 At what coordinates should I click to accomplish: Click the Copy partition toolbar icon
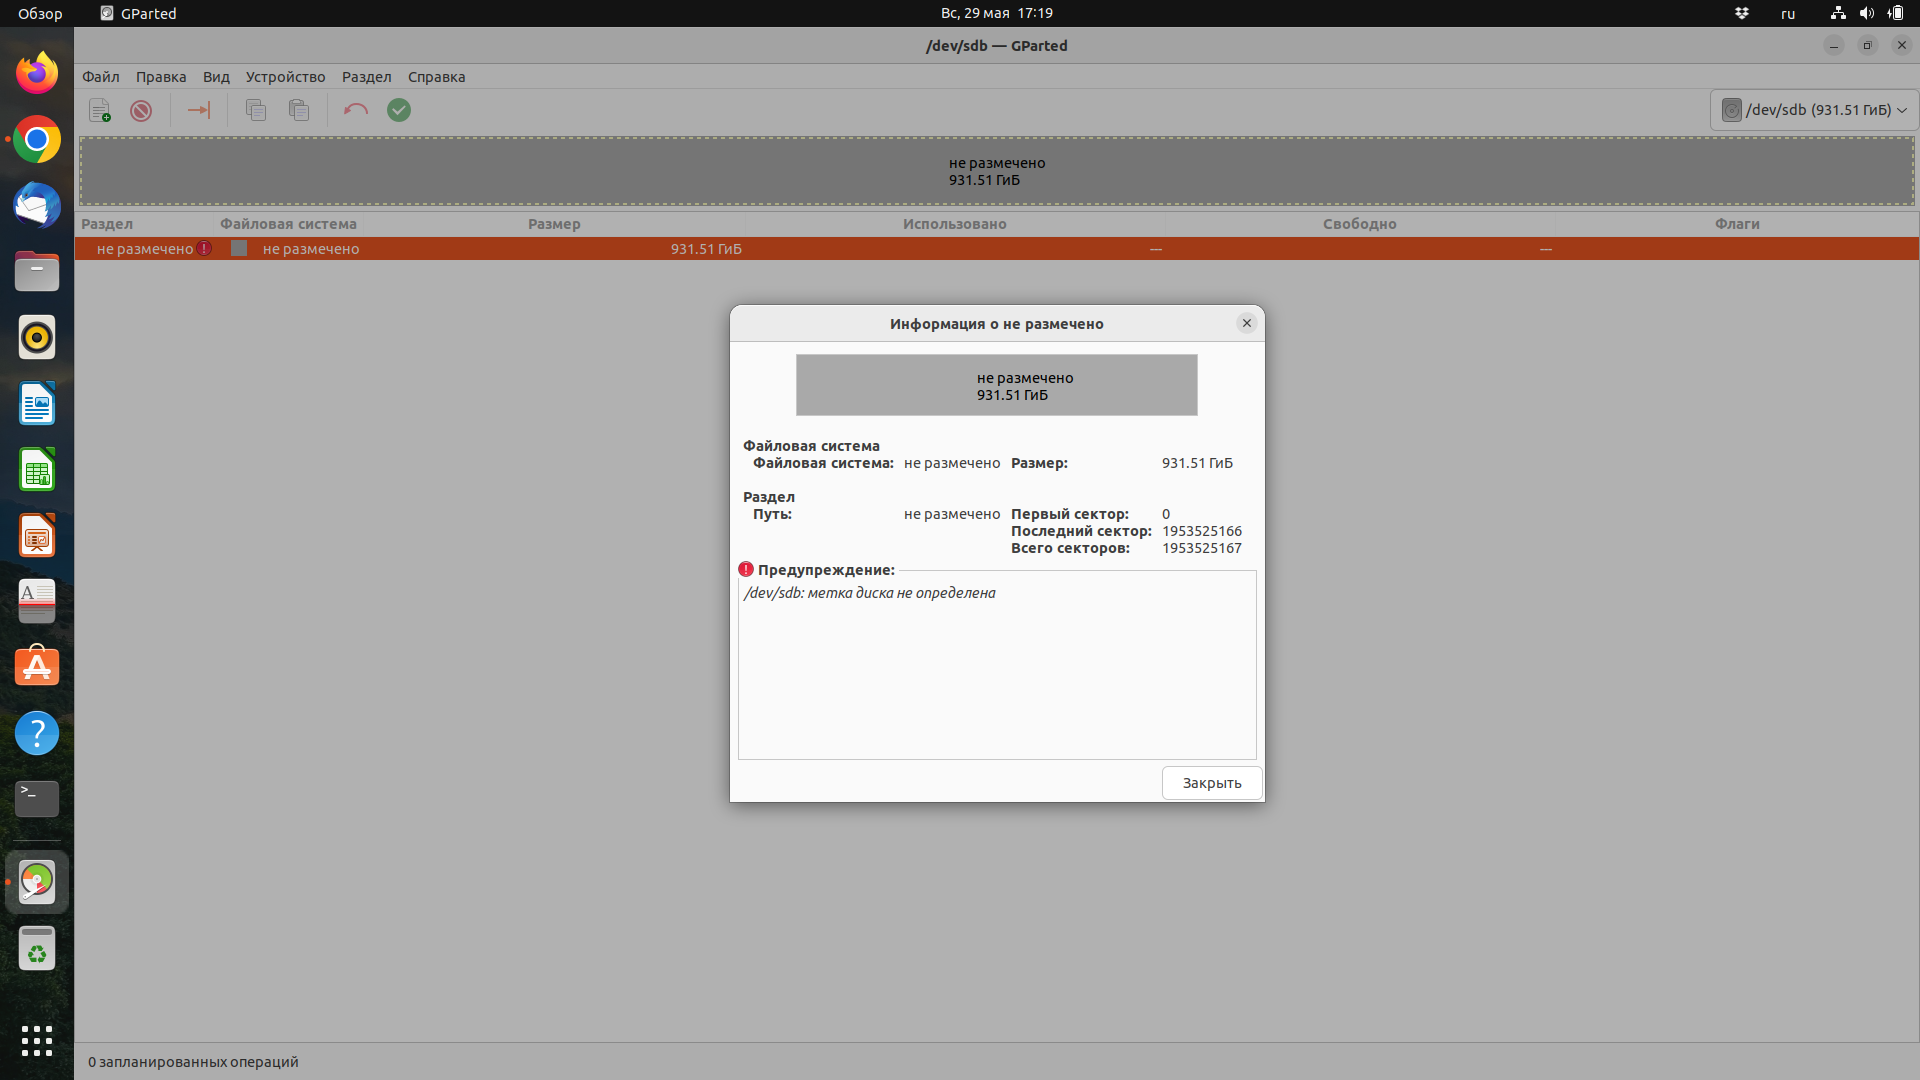click(256, 110)
